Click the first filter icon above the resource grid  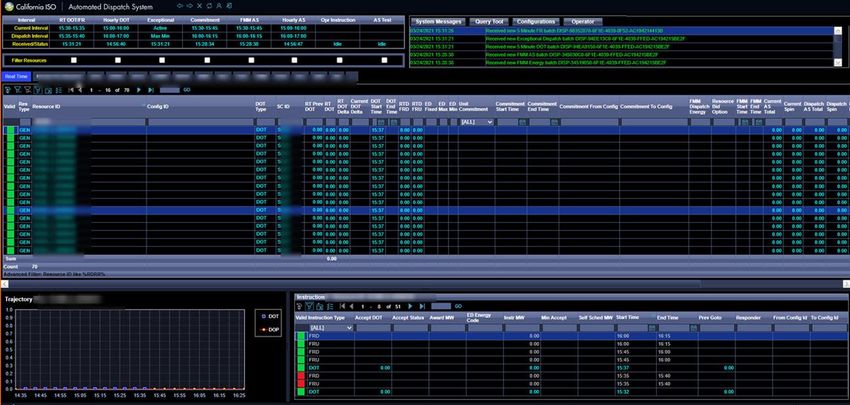point(8,89)
